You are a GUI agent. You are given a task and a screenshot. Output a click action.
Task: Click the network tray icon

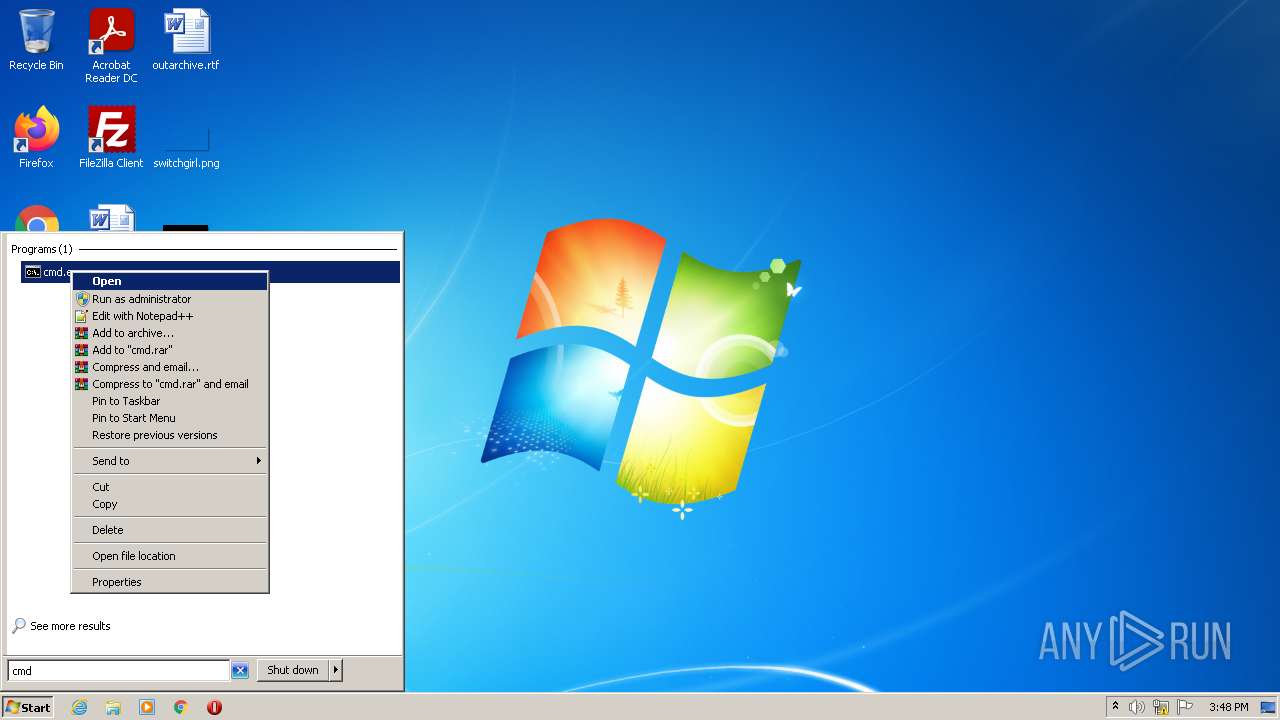click(1161, 707)
